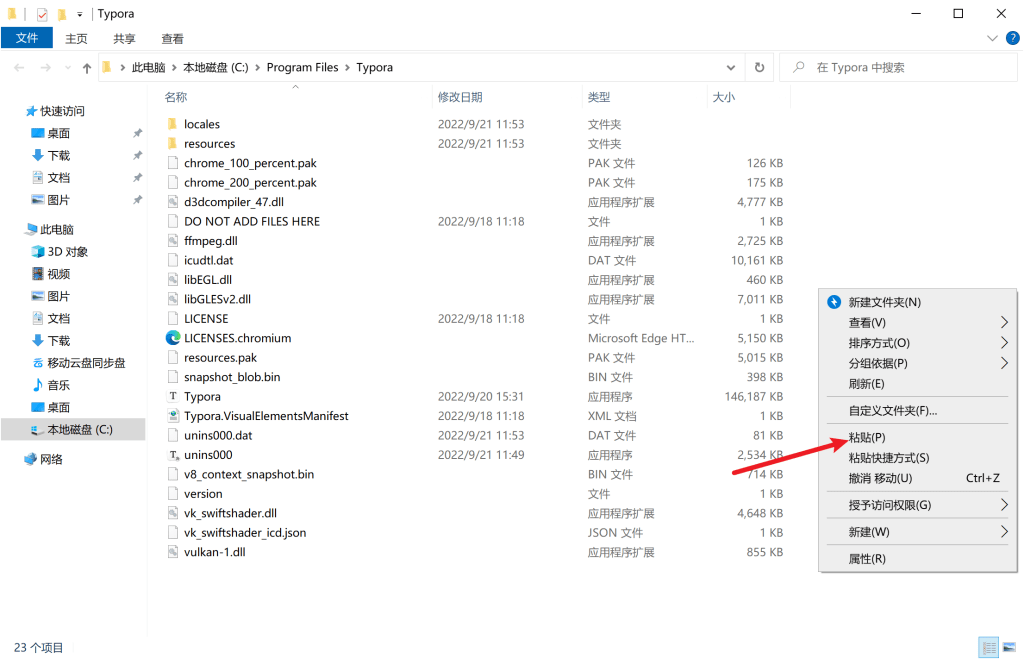The width and height of the screenshot is (1024, 659).
Task: Open the blue Help question mark icon
Action: (x=1012, y=38)
